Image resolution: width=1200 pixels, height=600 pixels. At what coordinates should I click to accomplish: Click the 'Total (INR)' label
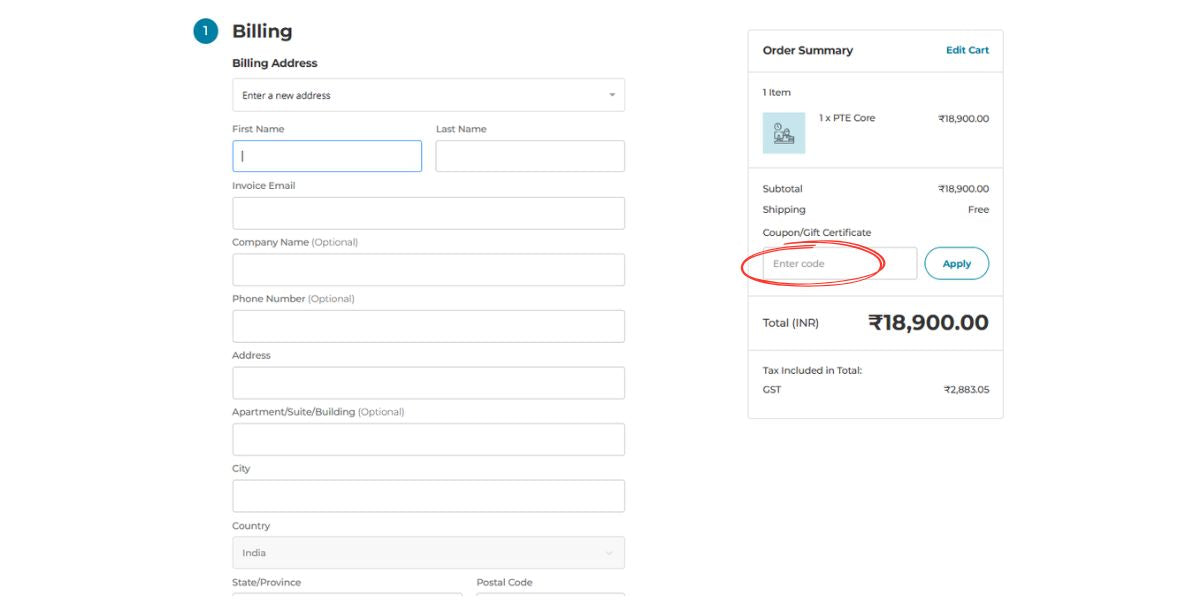coord(791,323)
